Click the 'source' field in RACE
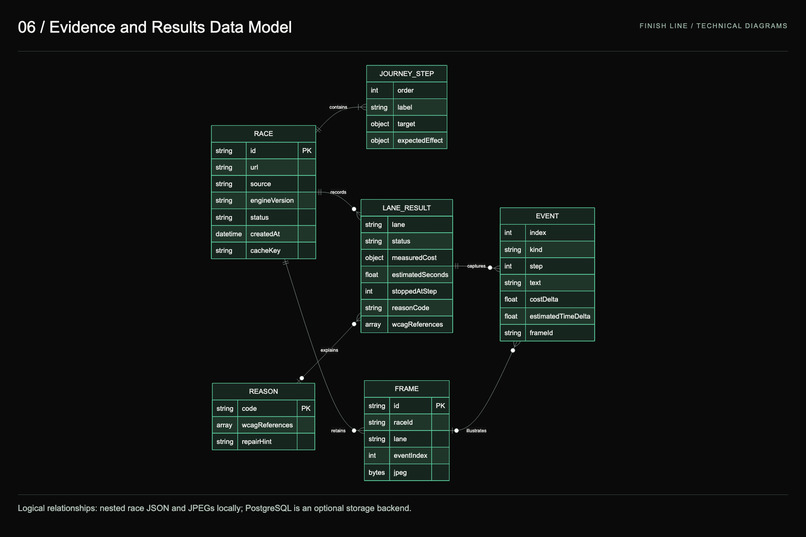 [272, 184]
